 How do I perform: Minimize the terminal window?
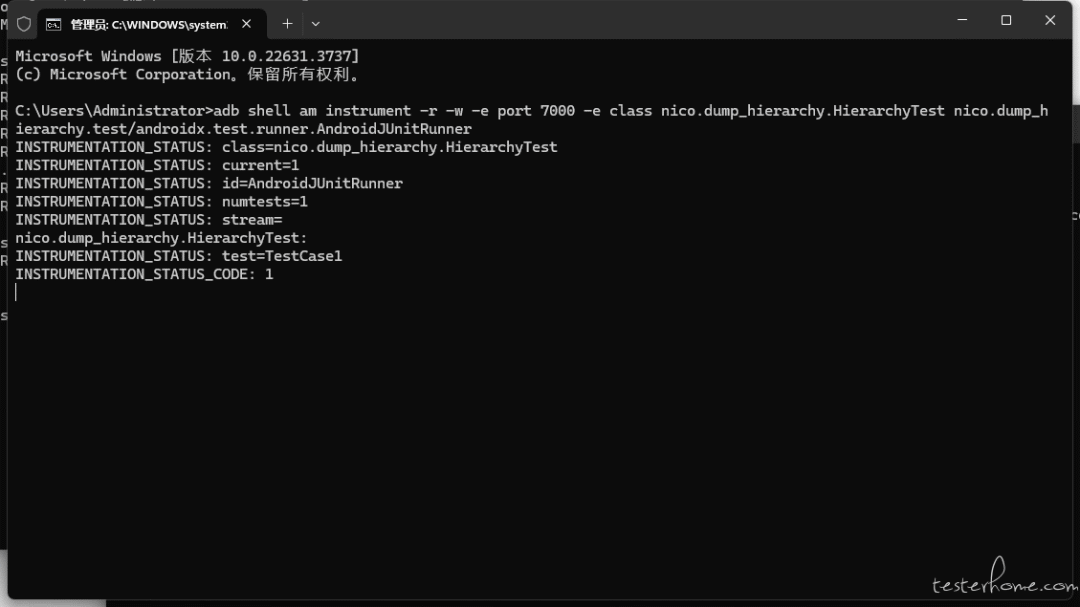[x=962, y=20]
